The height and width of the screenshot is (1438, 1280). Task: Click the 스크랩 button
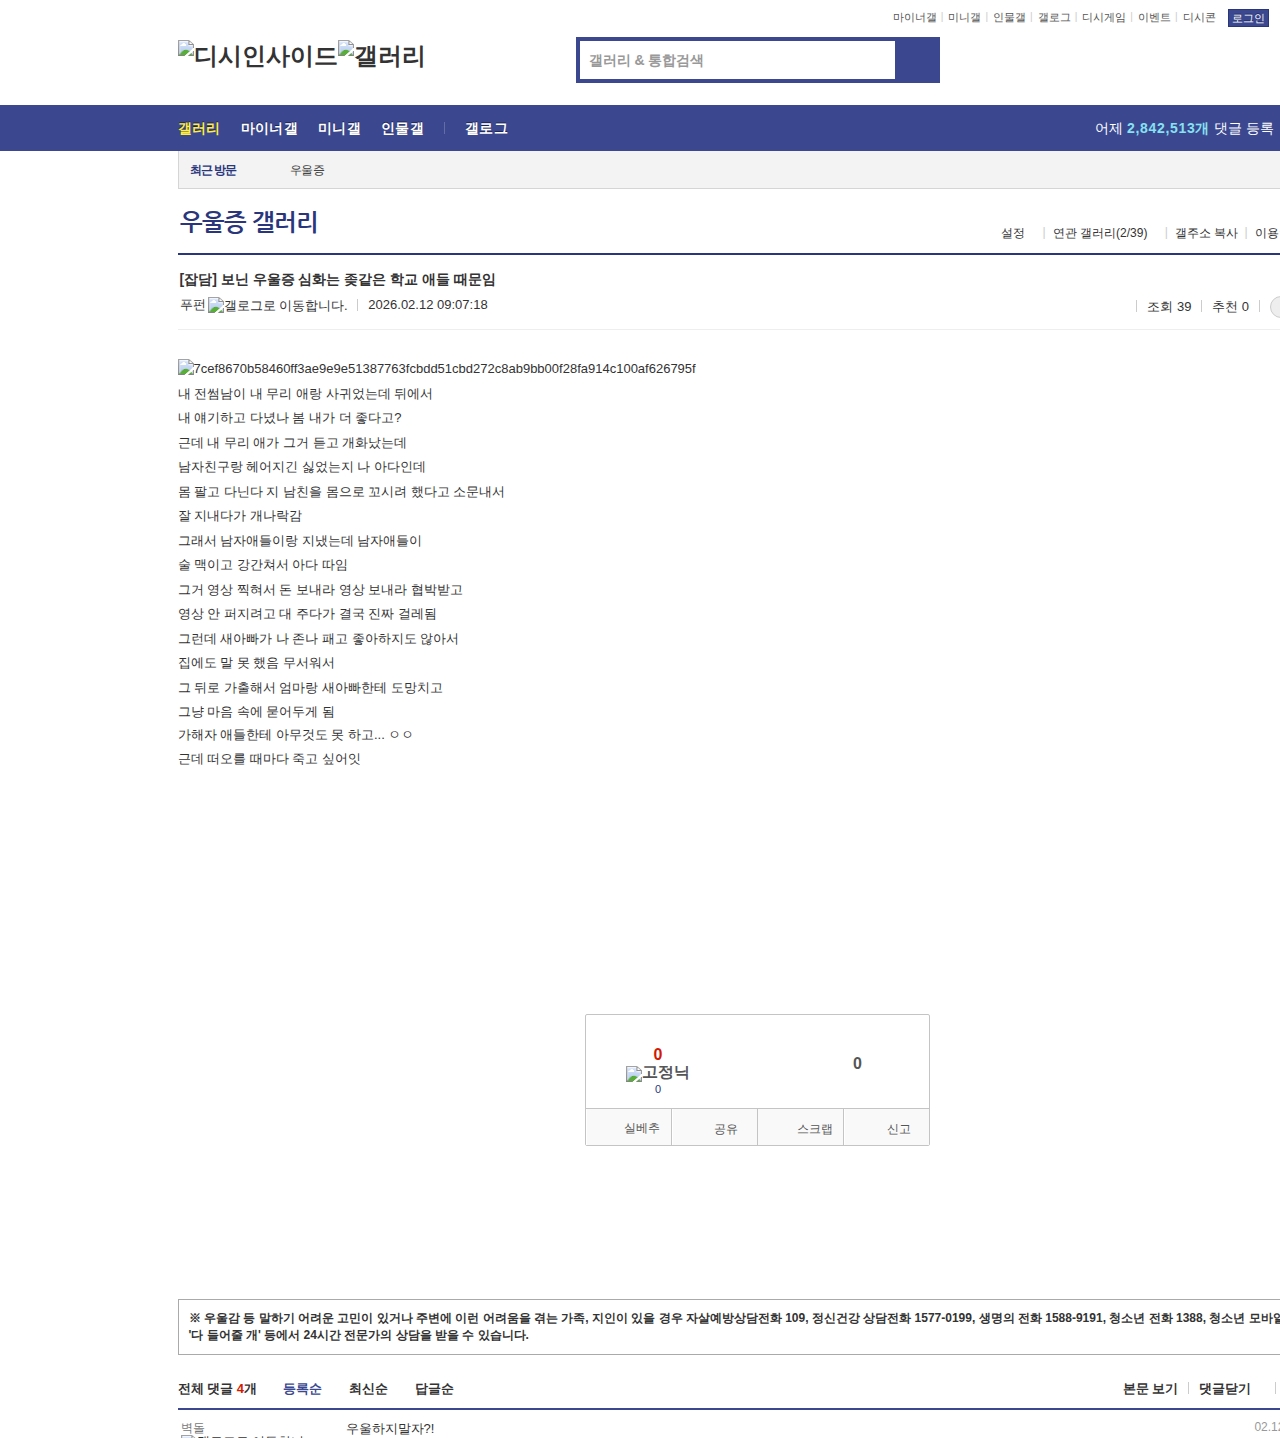point(801,1128)
